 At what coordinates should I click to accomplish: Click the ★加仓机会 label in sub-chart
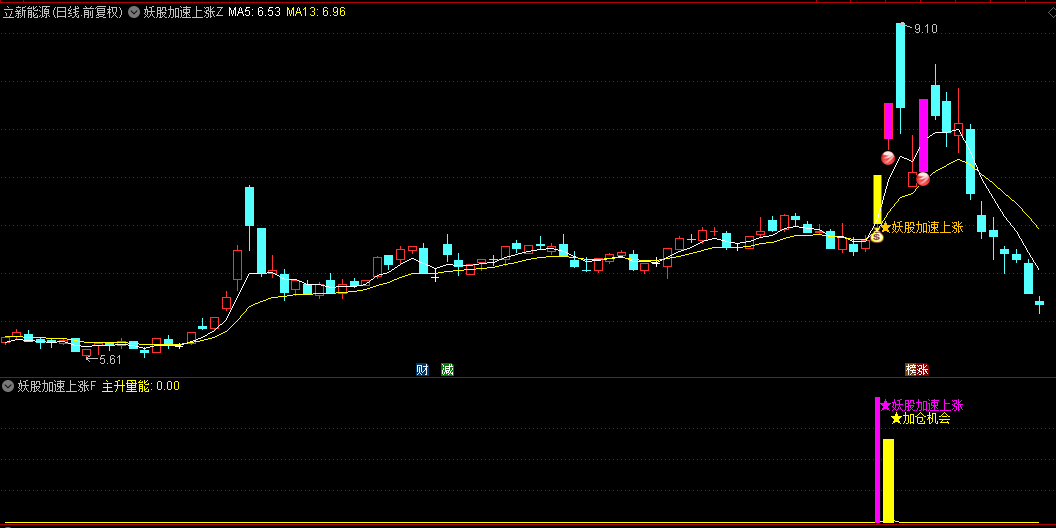[x=921, y=419]
